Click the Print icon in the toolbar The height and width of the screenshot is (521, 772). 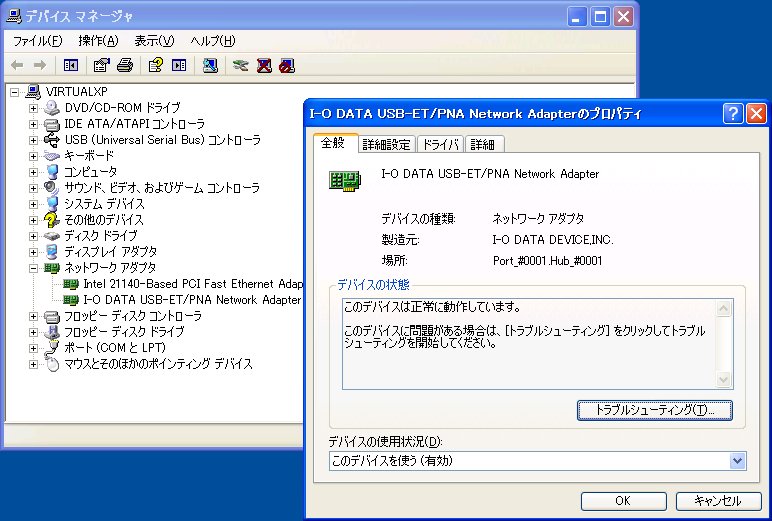point(125,65)
